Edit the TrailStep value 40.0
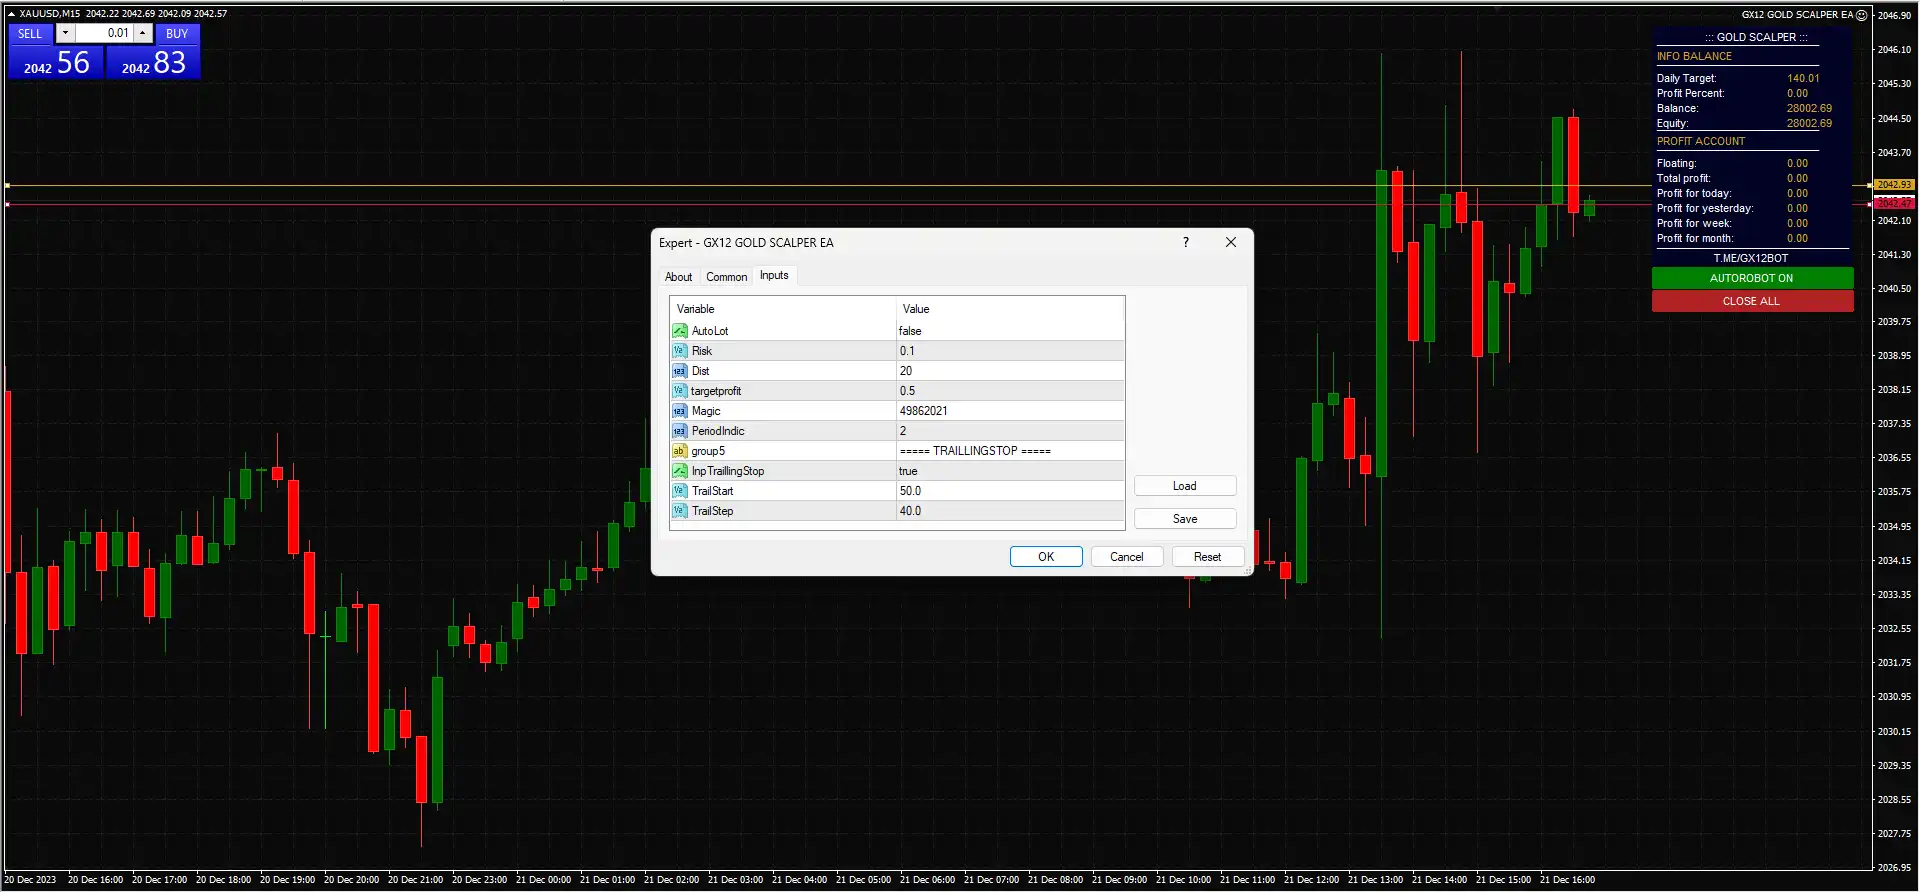1920x892 pixels. coord(1010,511)
